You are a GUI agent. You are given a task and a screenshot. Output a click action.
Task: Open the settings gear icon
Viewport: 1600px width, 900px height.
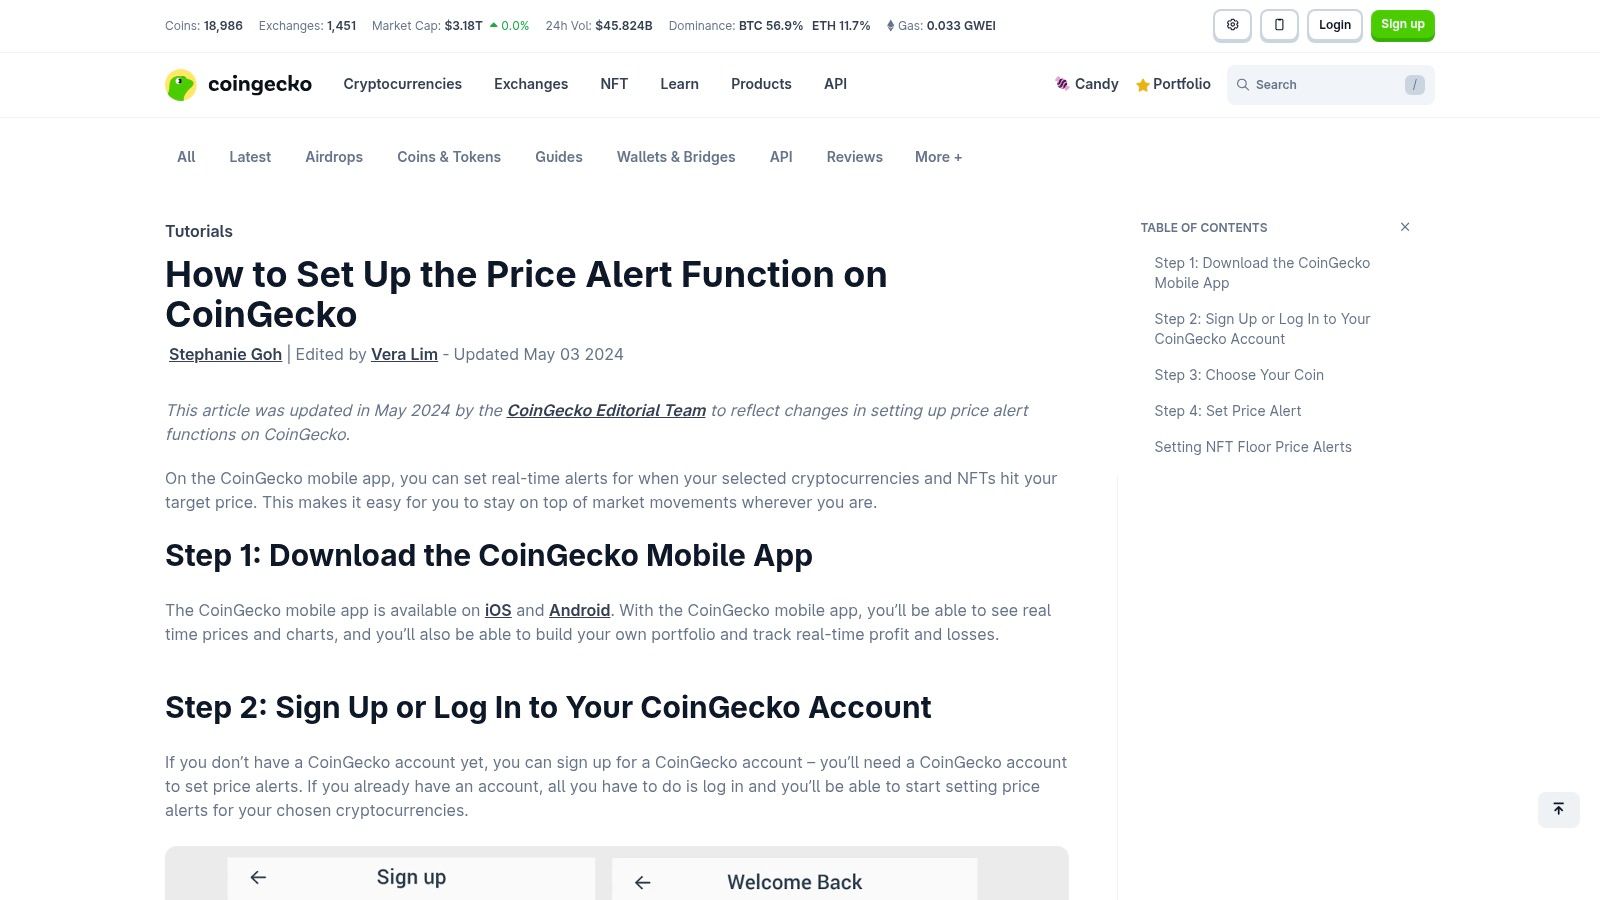point(1232,25)
